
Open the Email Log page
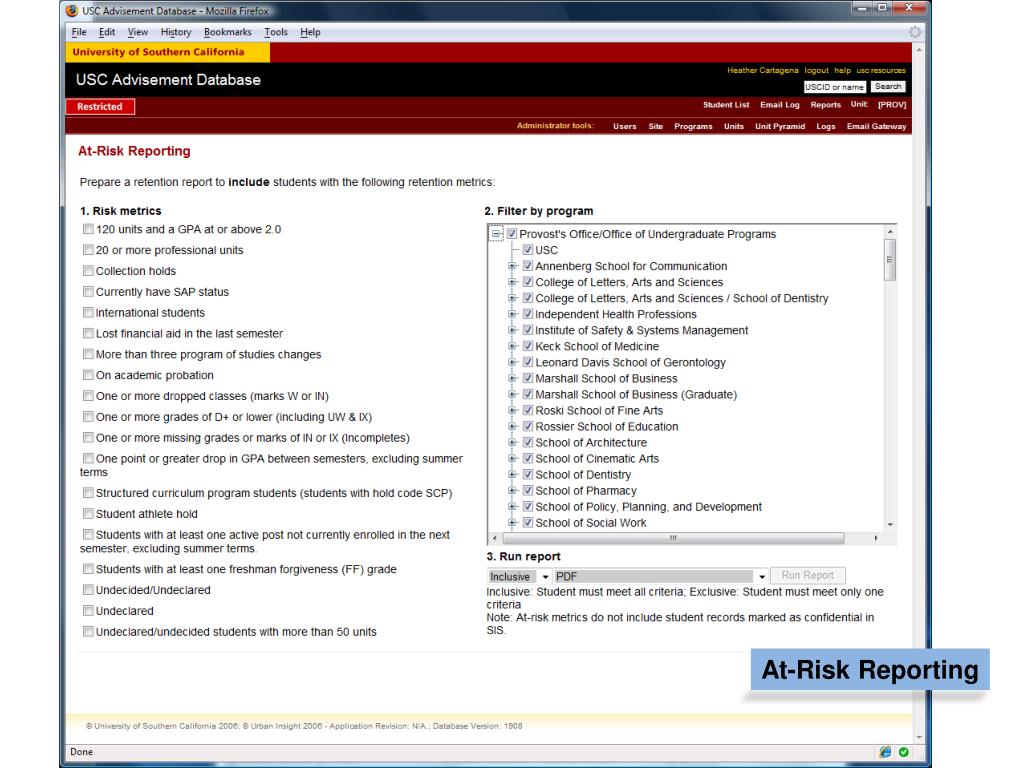(780, 104)
